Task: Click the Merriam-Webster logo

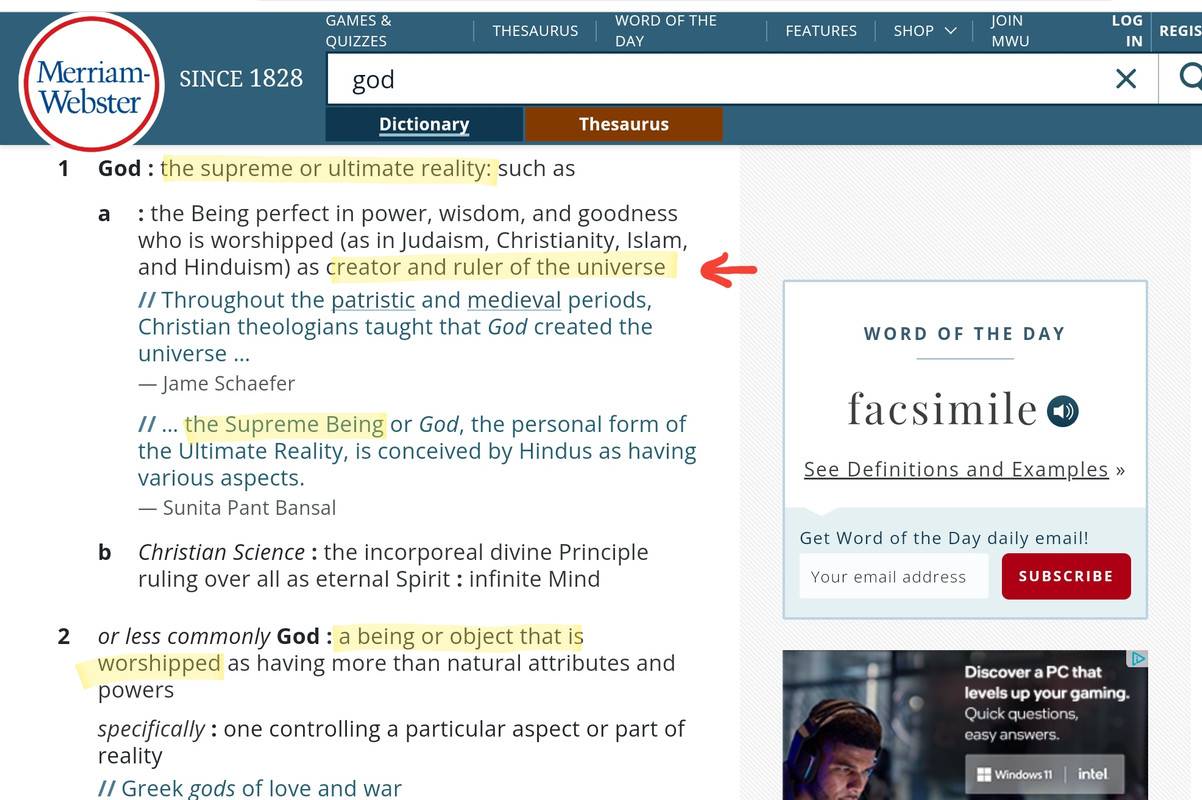Action: click(x=91, y=84)
